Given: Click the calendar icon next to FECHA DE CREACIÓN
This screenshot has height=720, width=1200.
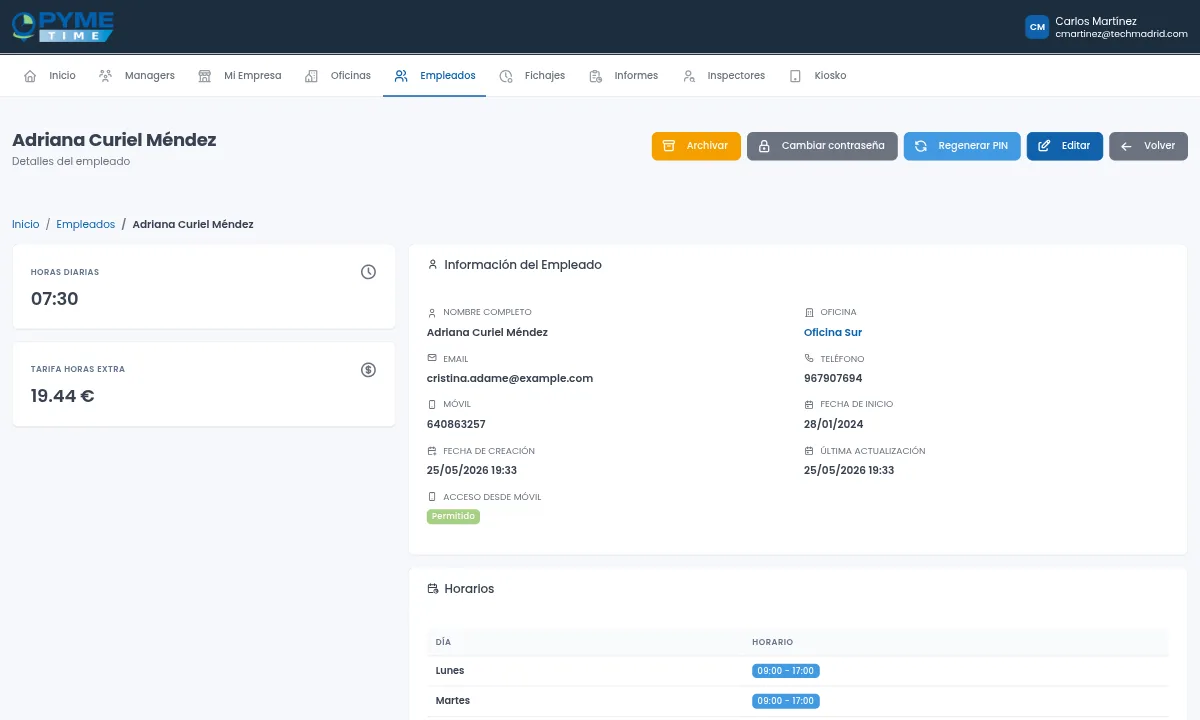Looking at the screenshot, I should point(432,451).
